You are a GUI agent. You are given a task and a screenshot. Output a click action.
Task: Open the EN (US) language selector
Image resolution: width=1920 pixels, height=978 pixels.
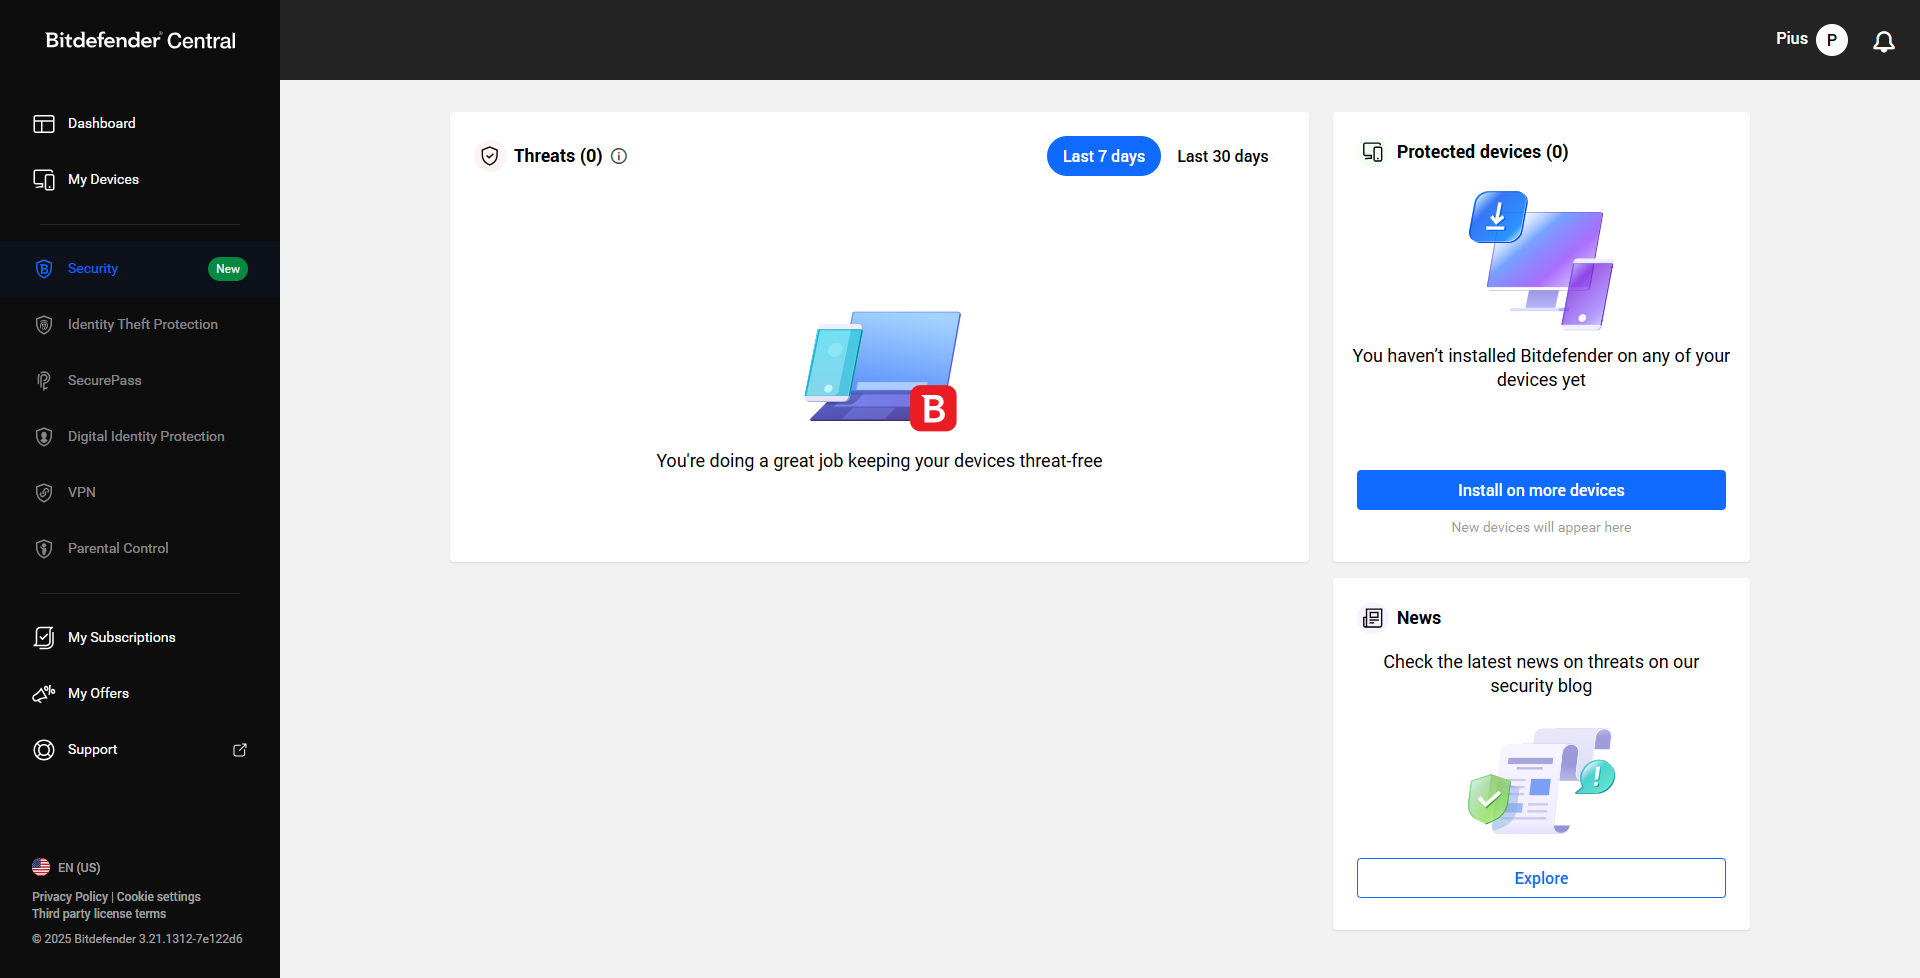[67, 868]
